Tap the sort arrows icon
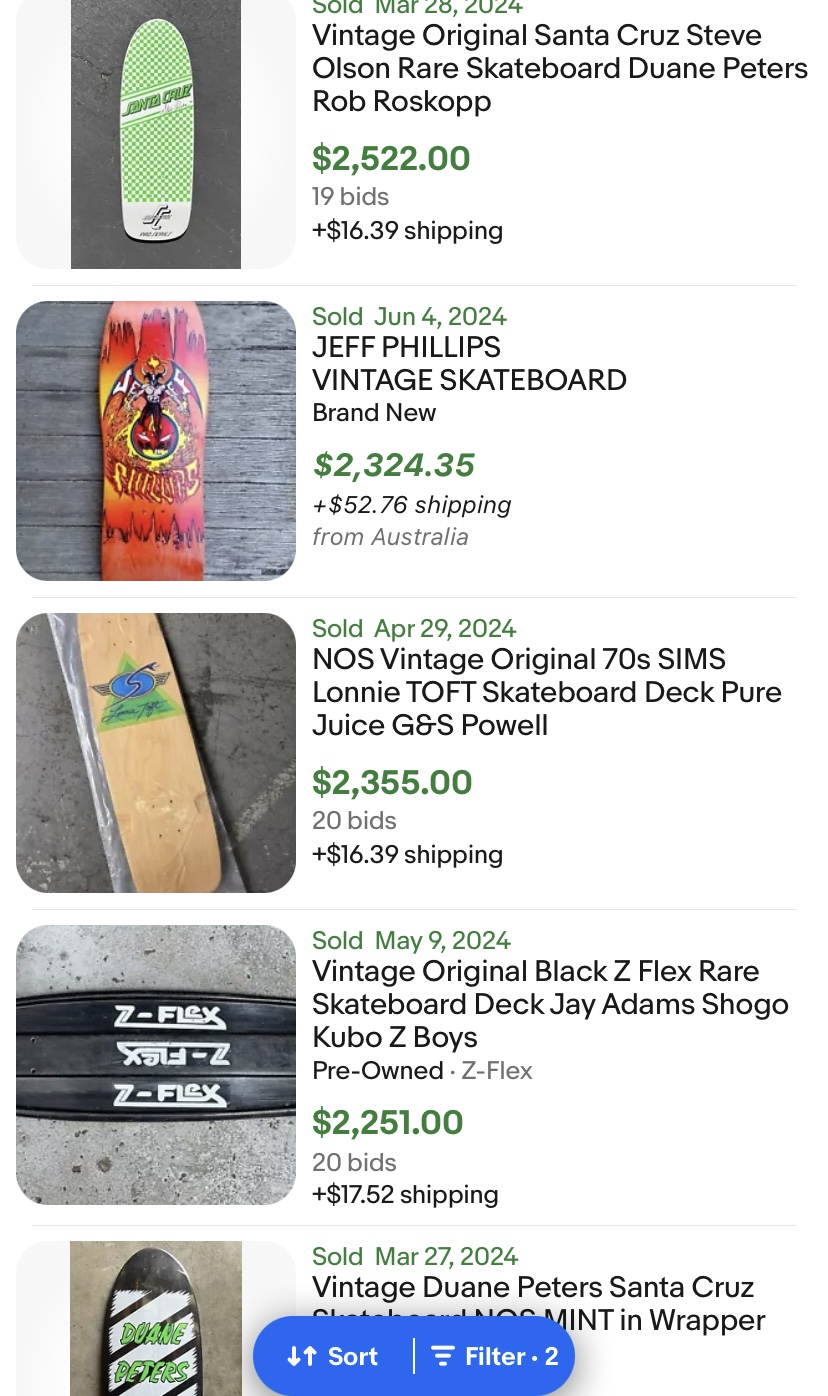828x1396 pixels. point(301,1356)
